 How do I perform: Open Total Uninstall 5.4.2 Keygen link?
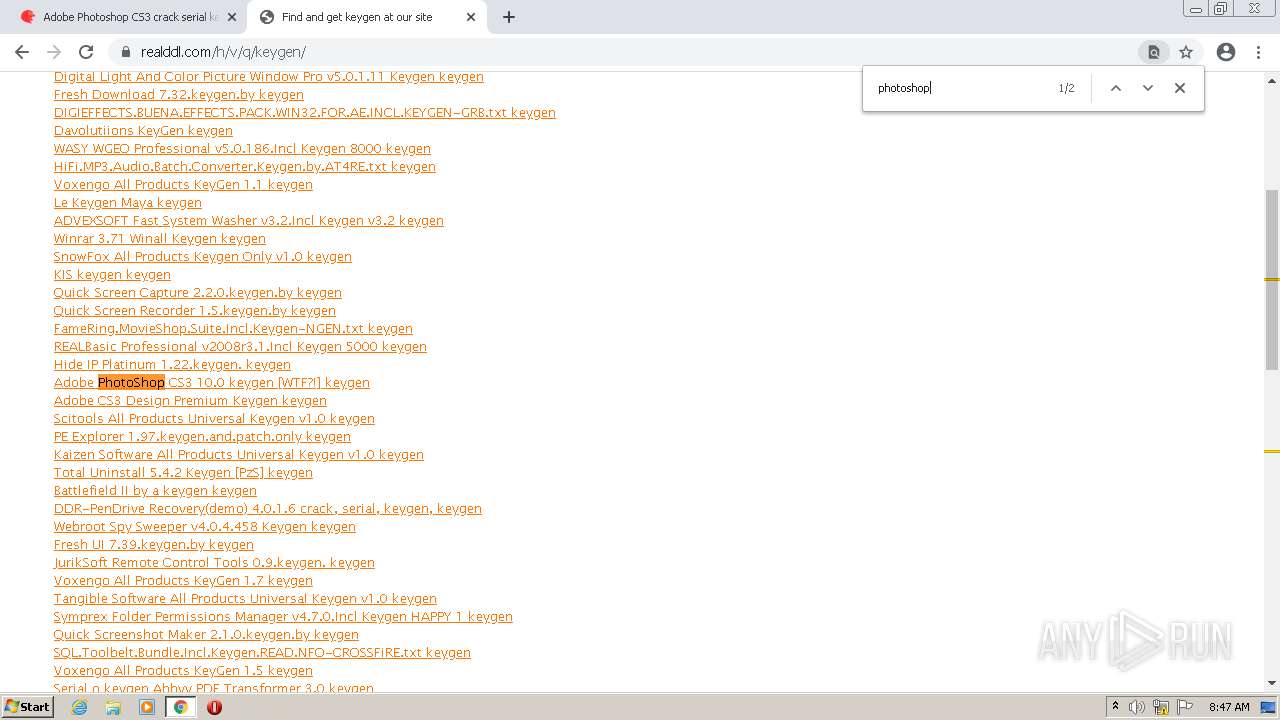[x=183, y=473]
